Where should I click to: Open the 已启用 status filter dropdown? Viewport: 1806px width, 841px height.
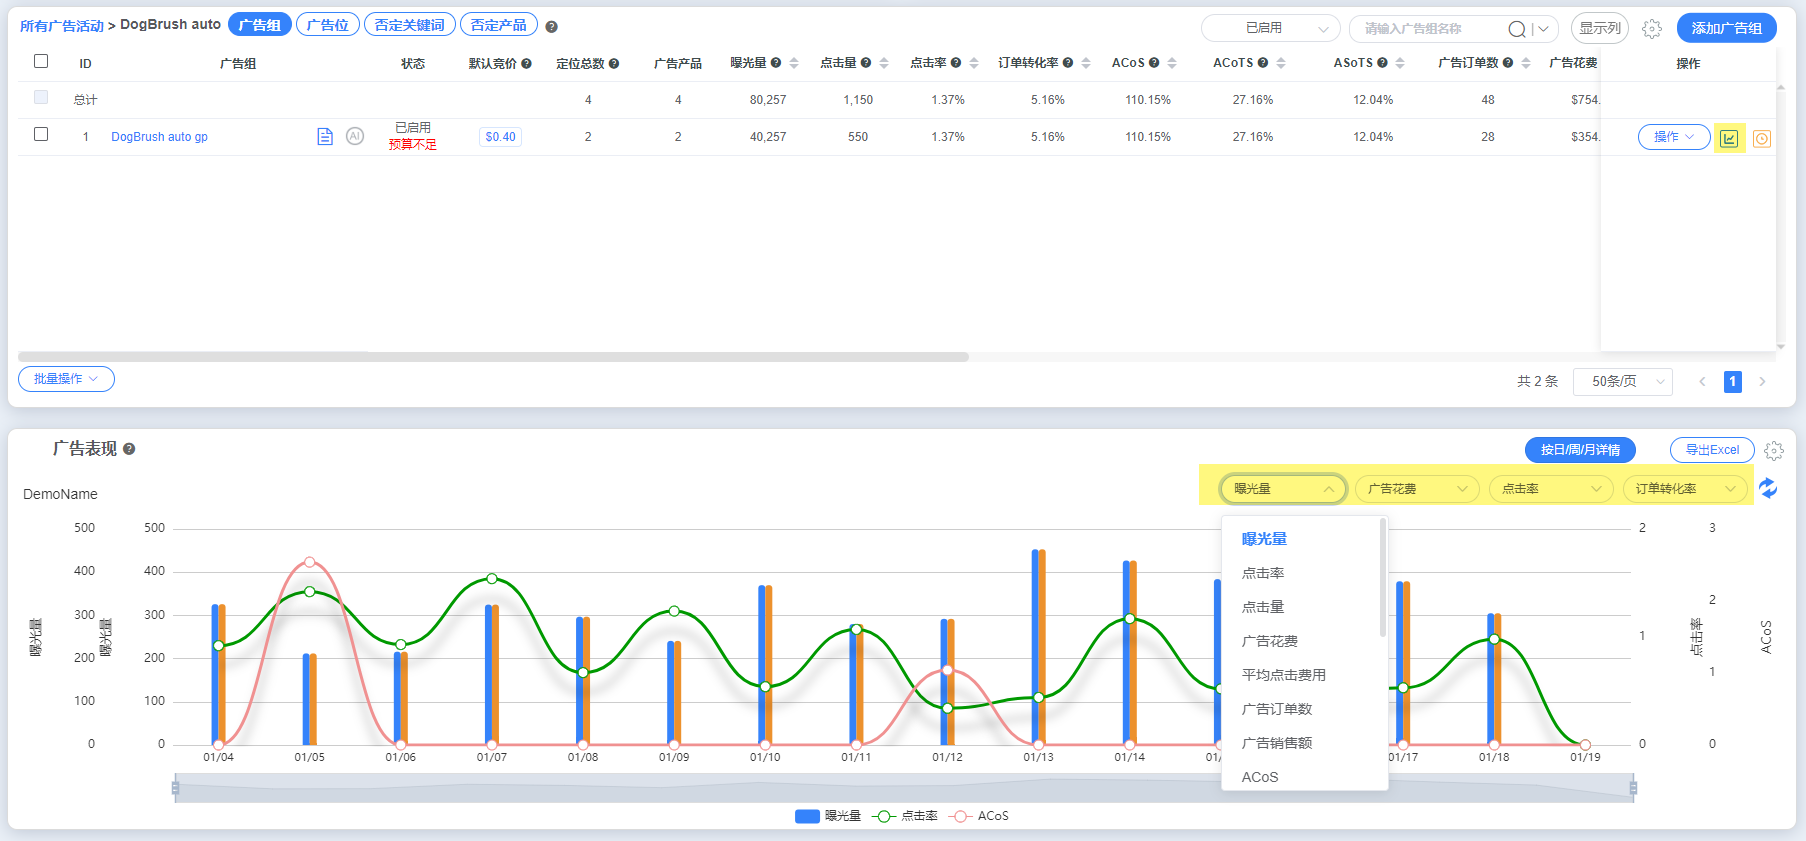(1270, 28)
